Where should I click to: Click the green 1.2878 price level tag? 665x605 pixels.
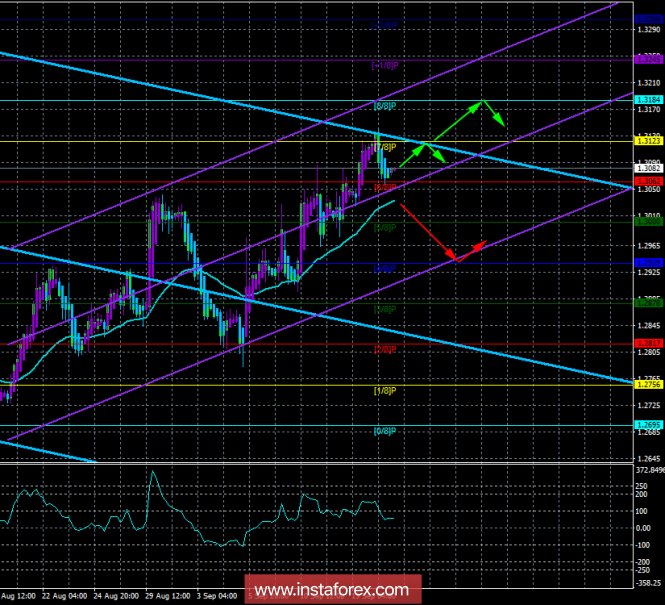[648, 303]
